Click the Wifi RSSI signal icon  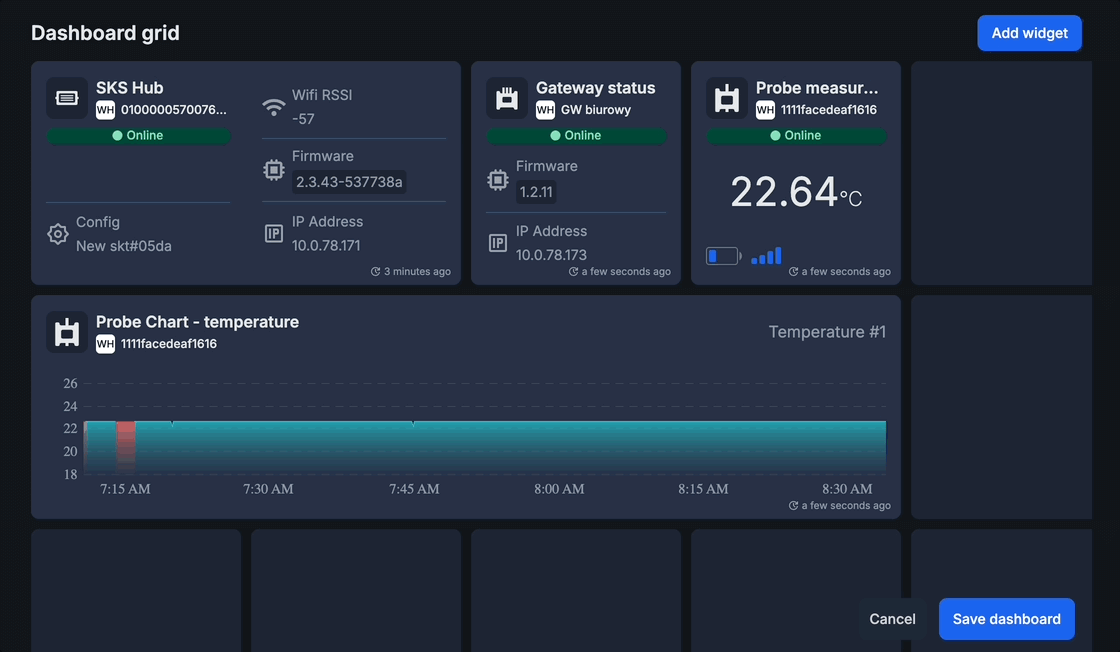coord(273,107)
